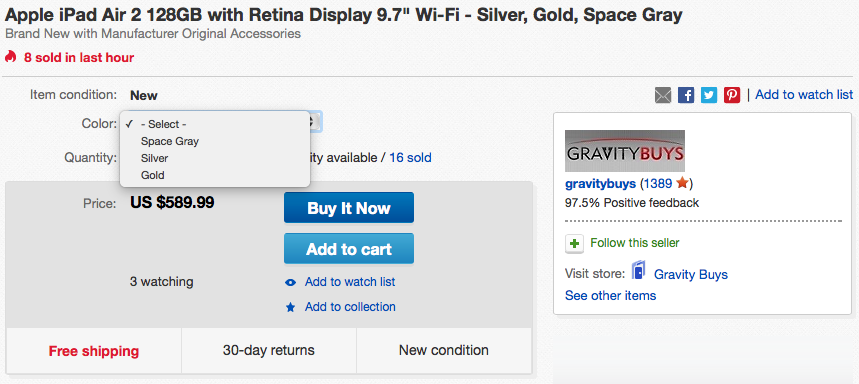The height and width of the screenshot is (384, 859).
Task: Open gravitybuys seller profile link
Action: [600, 184]
